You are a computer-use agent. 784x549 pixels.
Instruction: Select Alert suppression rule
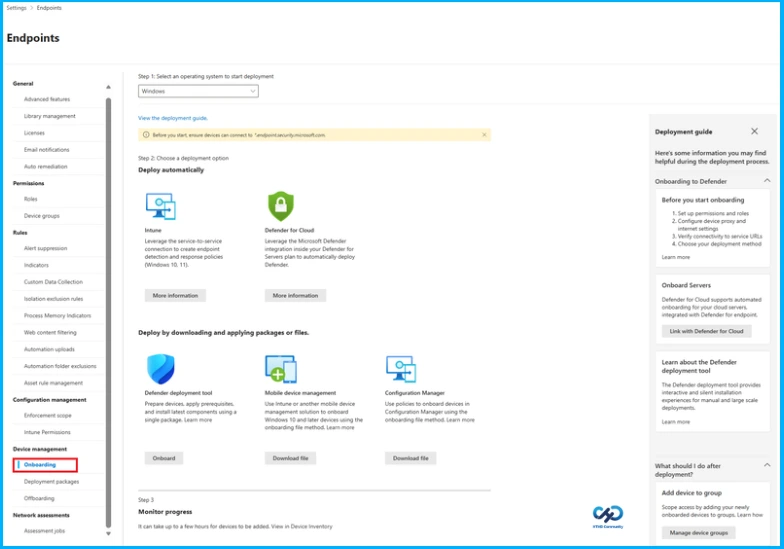(46, 248)
